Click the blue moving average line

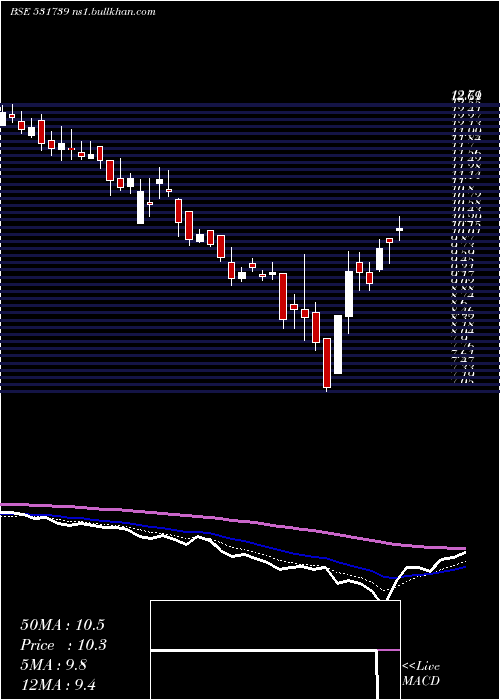coord(232,540)
